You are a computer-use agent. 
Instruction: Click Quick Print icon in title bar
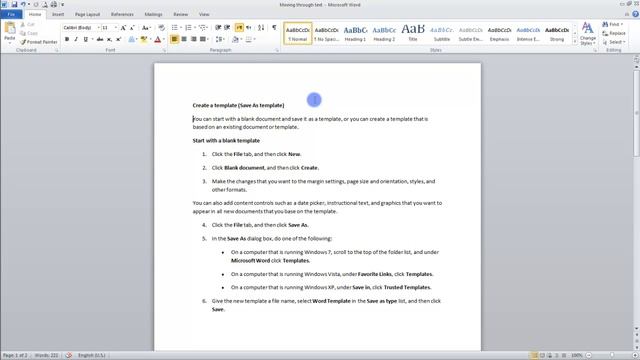point(53,4)
